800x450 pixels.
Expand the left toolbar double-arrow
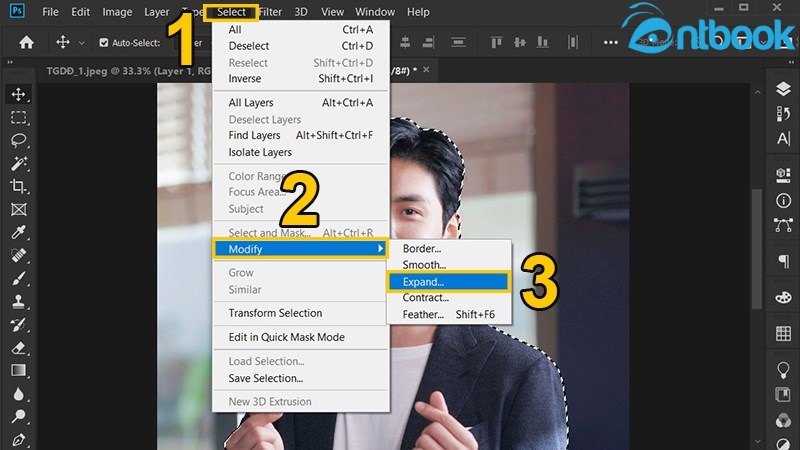point(10,62)
